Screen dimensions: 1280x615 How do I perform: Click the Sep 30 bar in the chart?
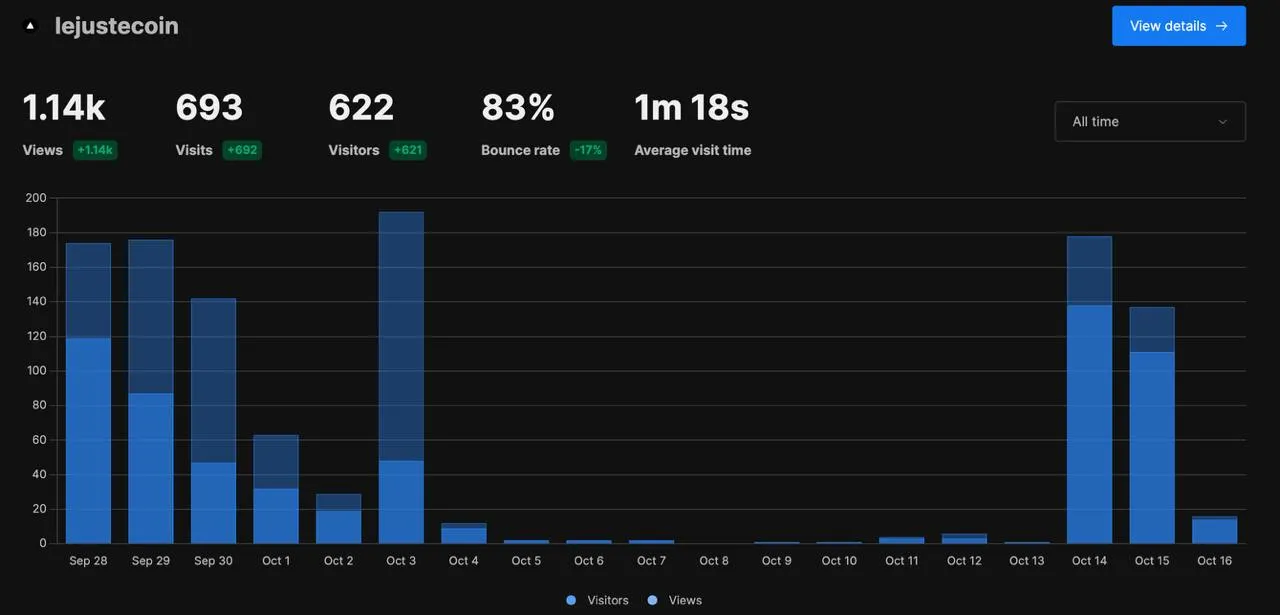(213, 421)
